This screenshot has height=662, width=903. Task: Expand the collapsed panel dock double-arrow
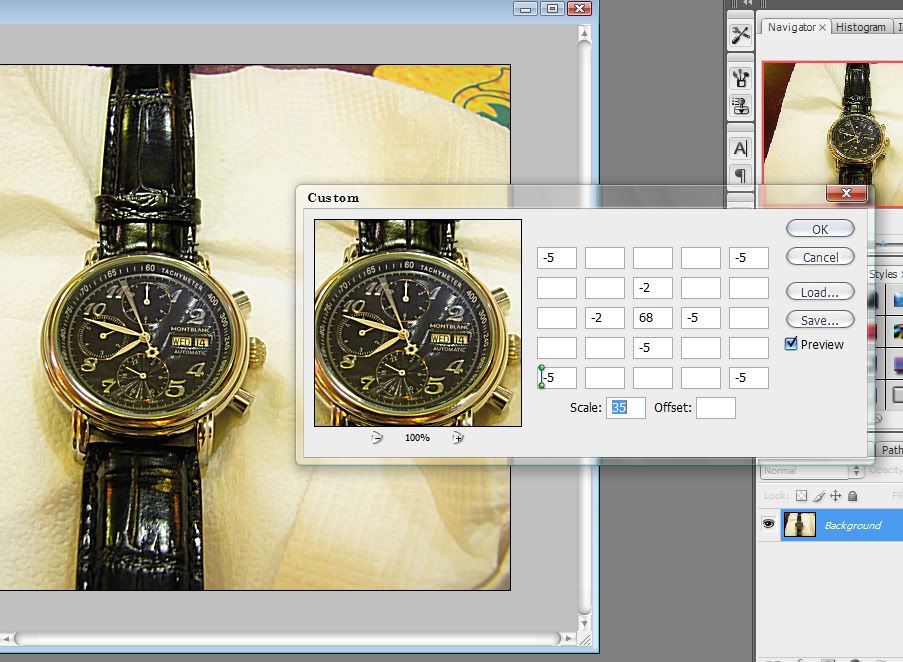click(747, 3)
